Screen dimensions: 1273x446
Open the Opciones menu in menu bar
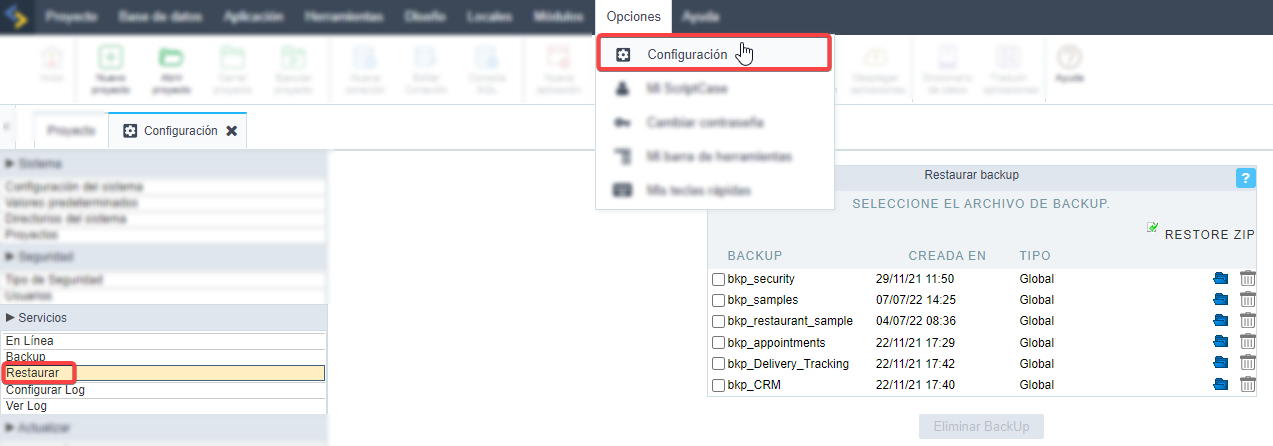[x=633, y=17]
